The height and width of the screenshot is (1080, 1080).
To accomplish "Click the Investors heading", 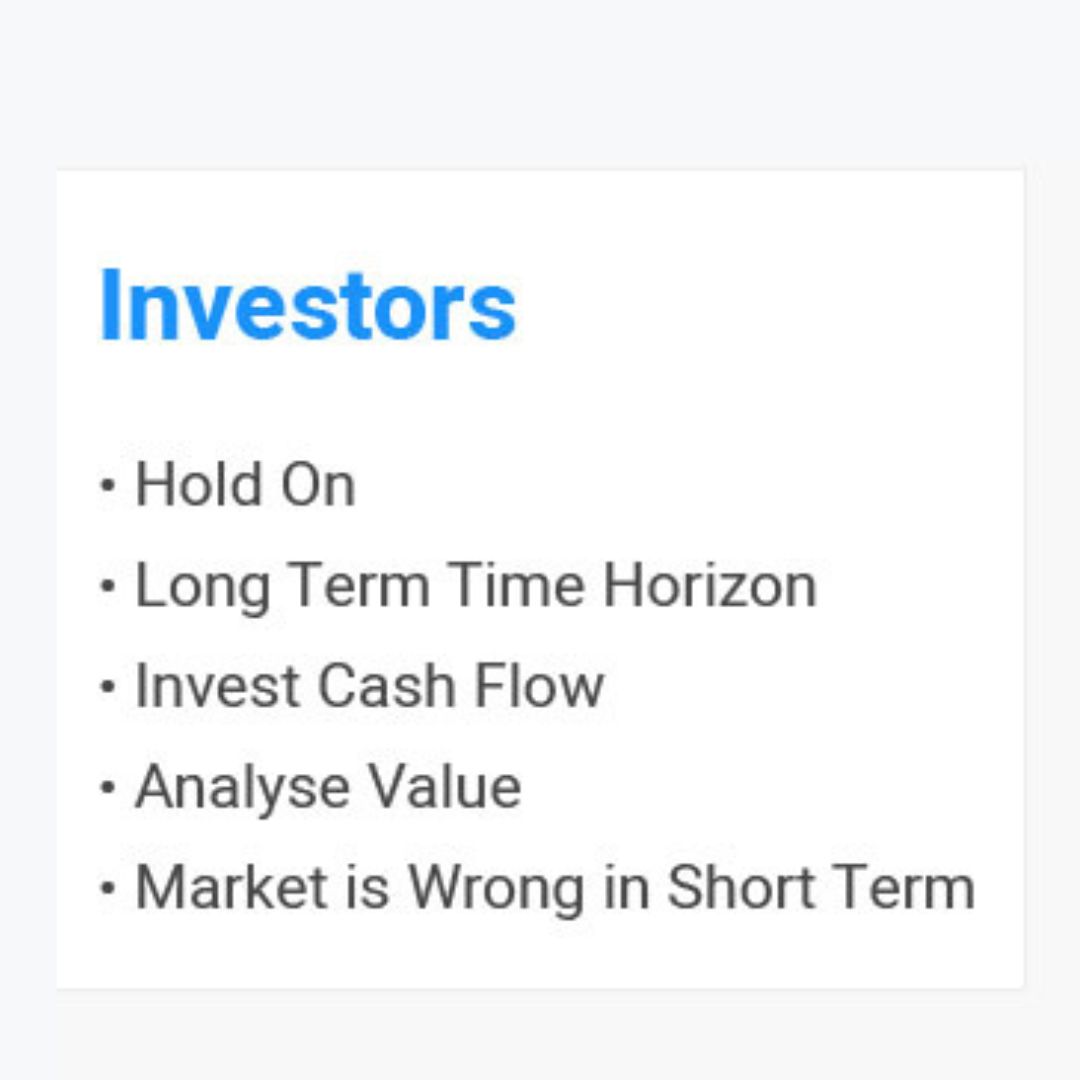I will [308, 304].
